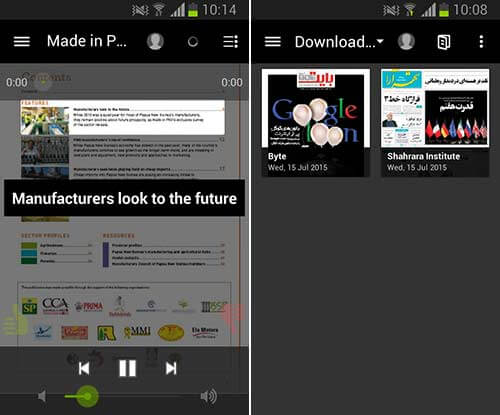Skip to next article audio
Image resolution: width=500 pixels, height=415 pixels.
(x=171, y=368)
